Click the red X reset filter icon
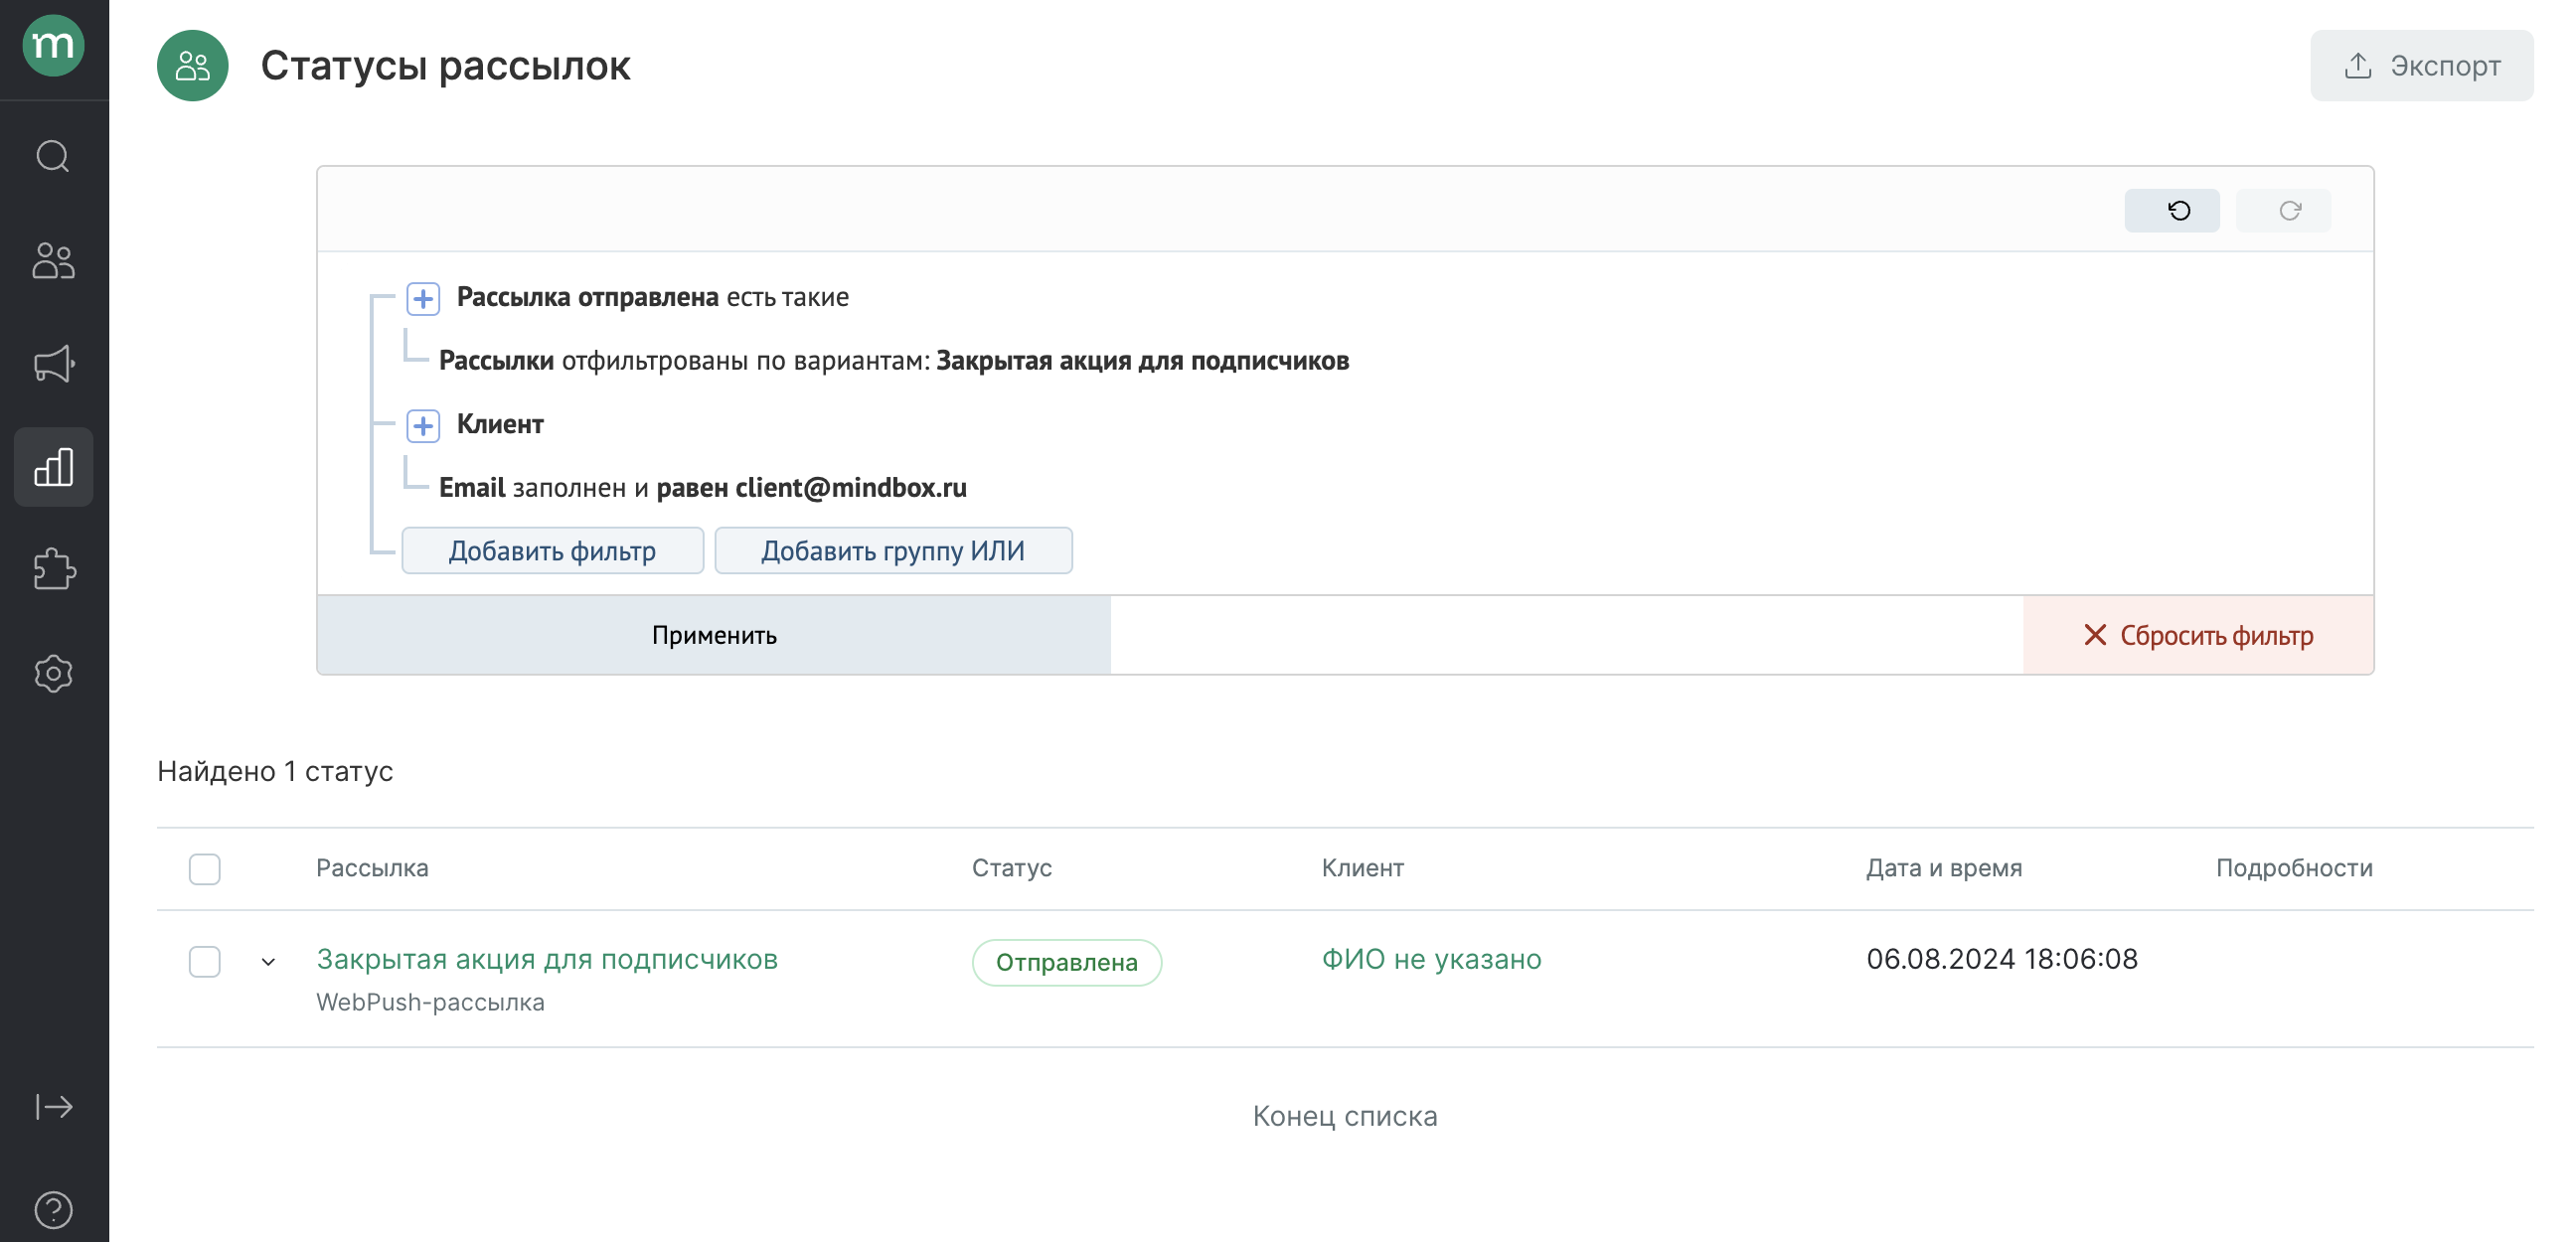 2094,635
